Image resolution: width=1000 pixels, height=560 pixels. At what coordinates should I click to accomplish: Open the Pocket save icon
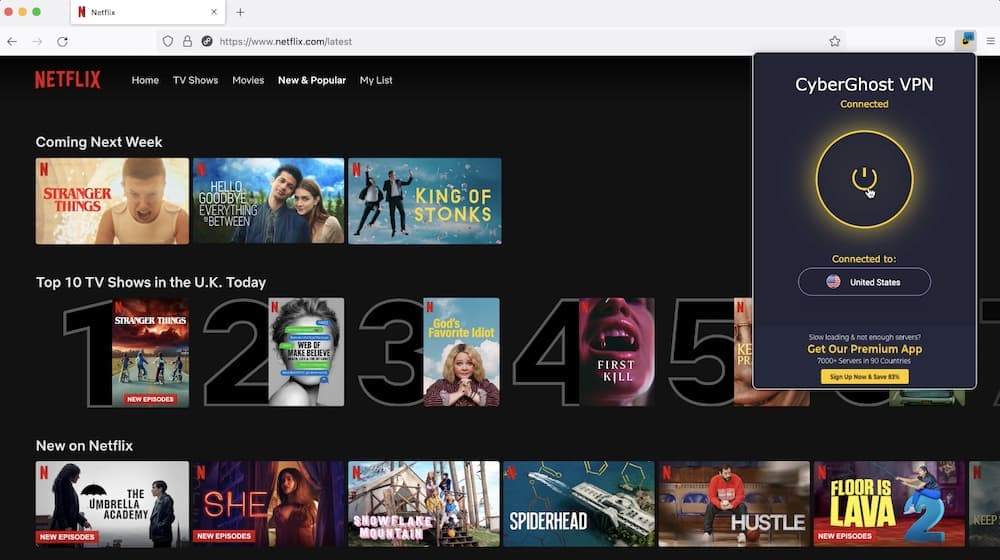click(x=940, y=41)
